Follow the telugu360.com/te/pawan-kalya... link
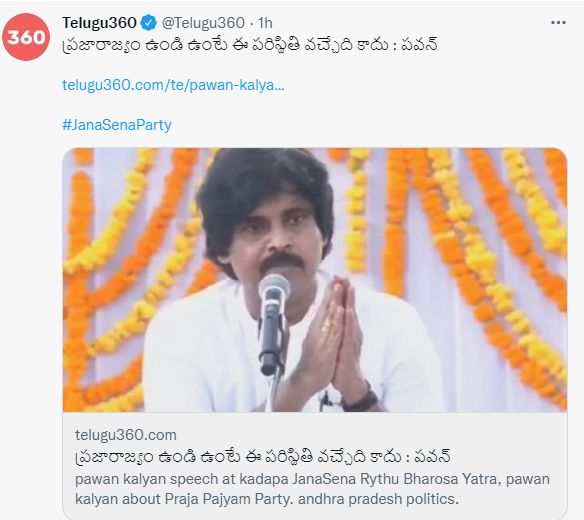 [173, 85]
